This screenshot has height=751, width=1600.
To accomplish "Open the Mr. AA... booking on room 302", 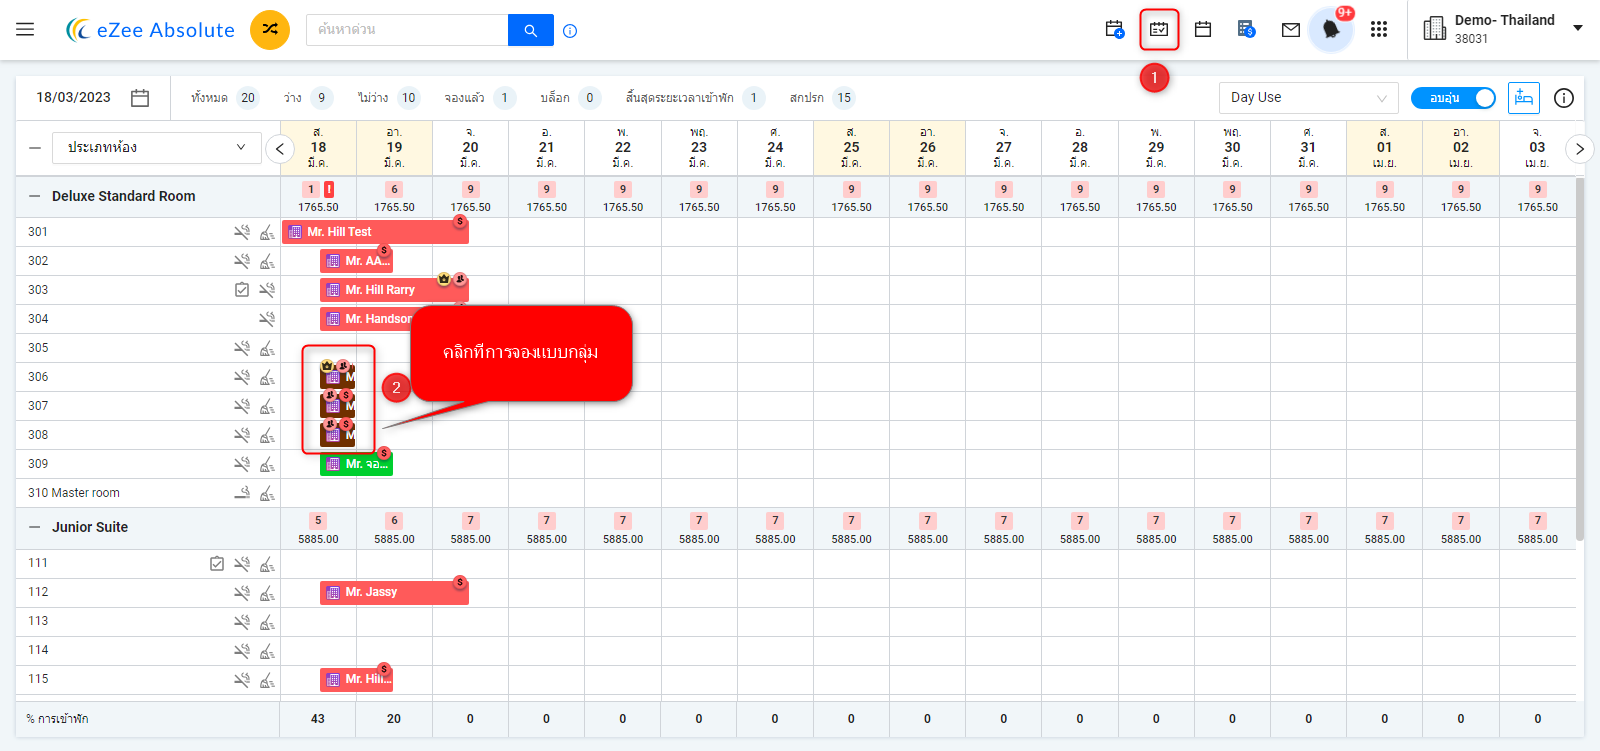I will [356, 261].
